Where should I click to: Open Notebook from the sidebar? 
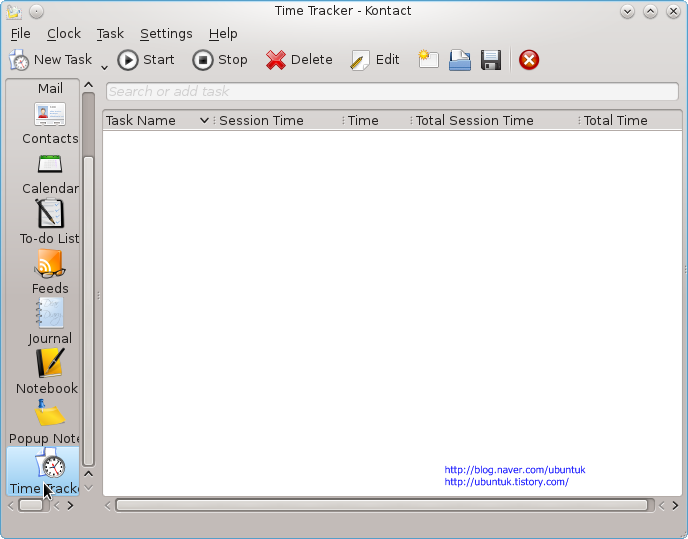(x=47, y=372)
